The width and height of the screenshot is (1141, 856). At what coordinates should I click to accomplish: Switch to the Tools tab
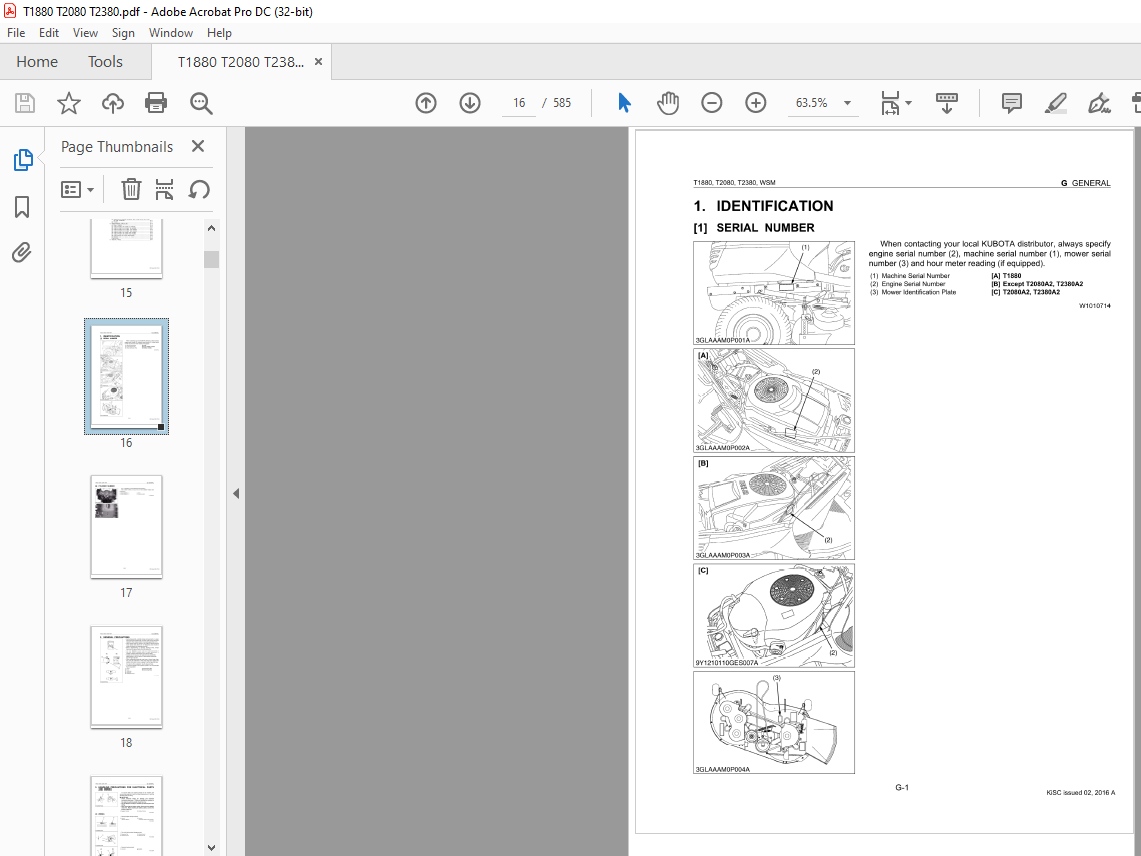(106, 62)
